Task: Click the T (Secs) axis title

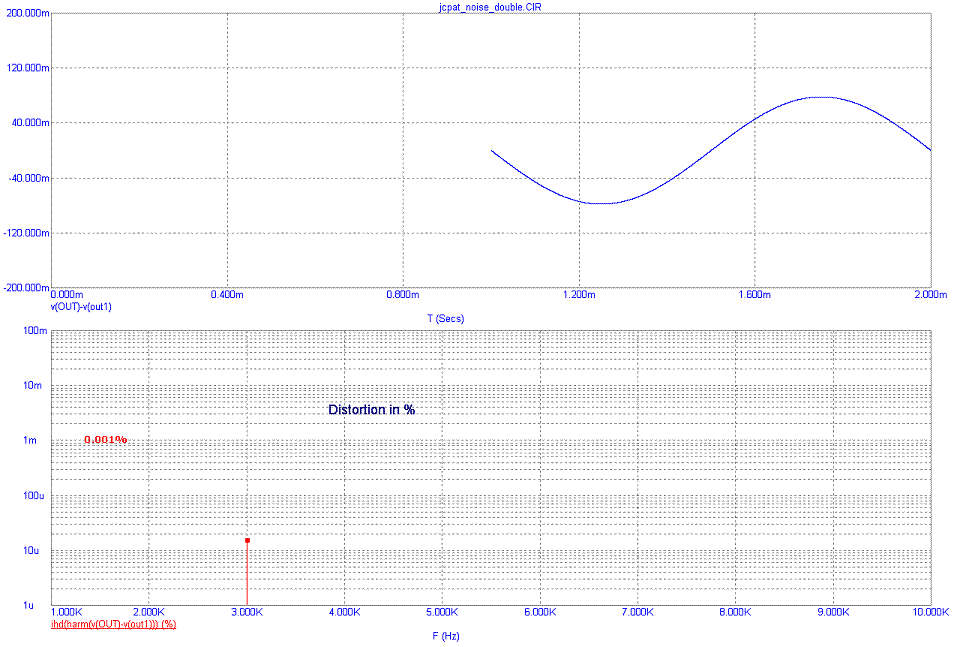Action: pos(446,318)
